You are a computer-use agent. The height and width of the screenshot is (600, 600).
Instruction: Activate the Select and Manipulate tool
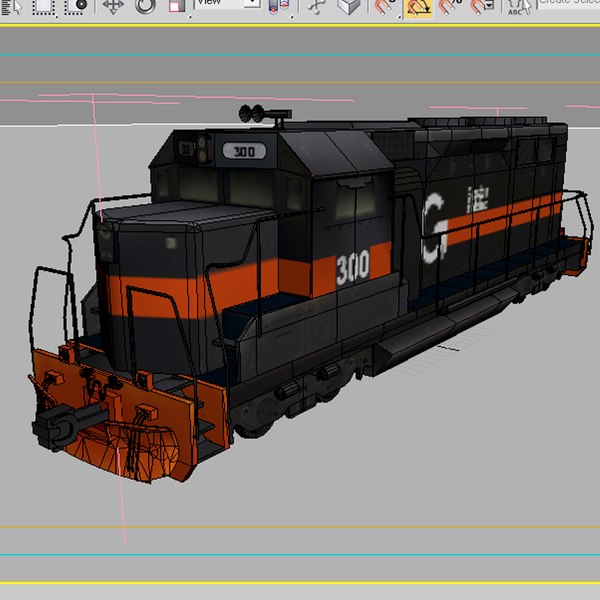[316, 7]
